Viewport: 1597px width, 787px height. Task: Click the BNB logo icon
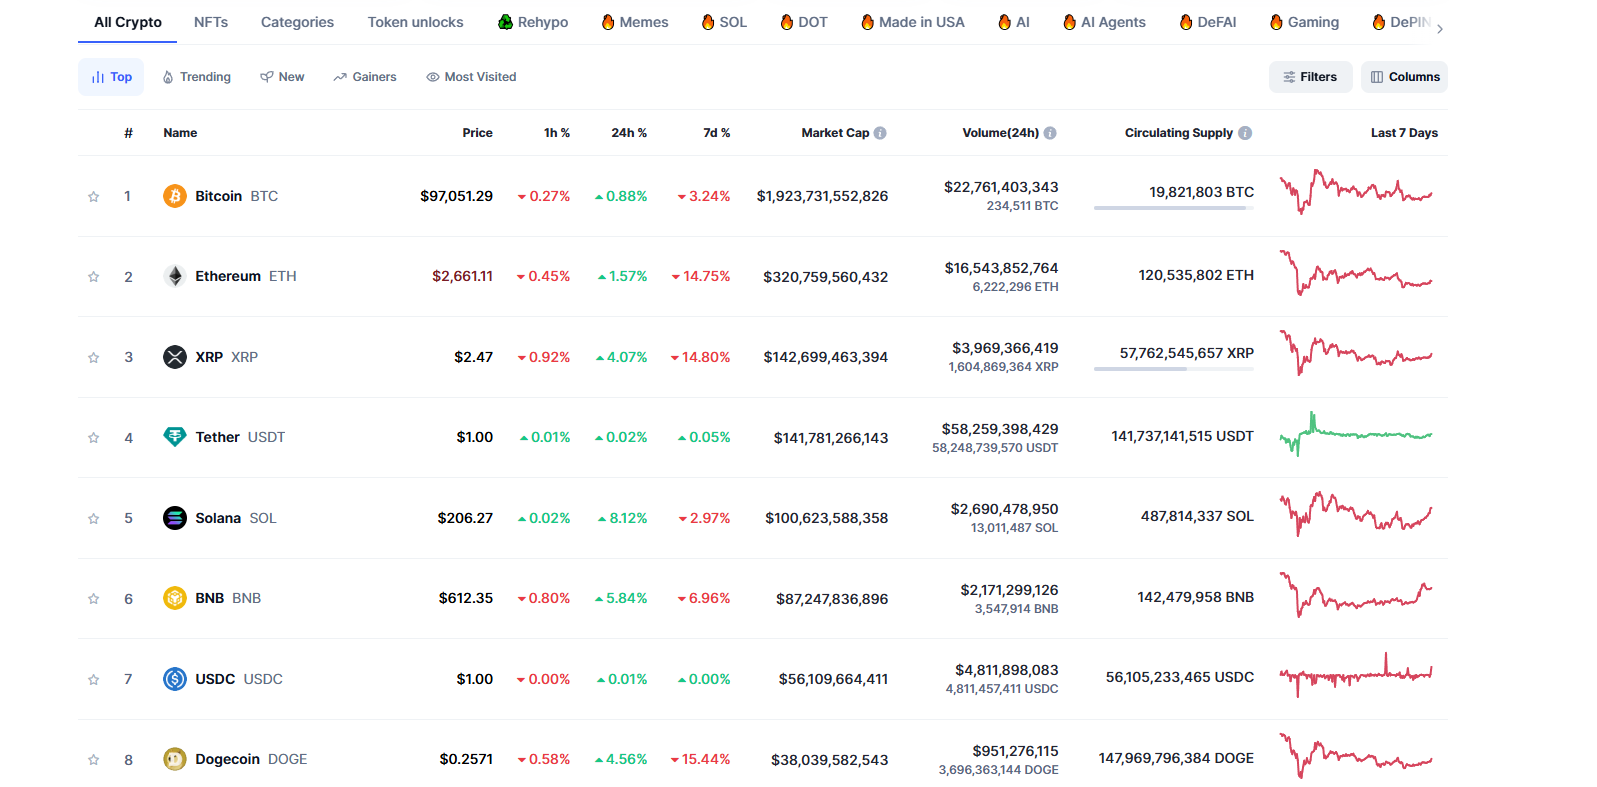175,598
